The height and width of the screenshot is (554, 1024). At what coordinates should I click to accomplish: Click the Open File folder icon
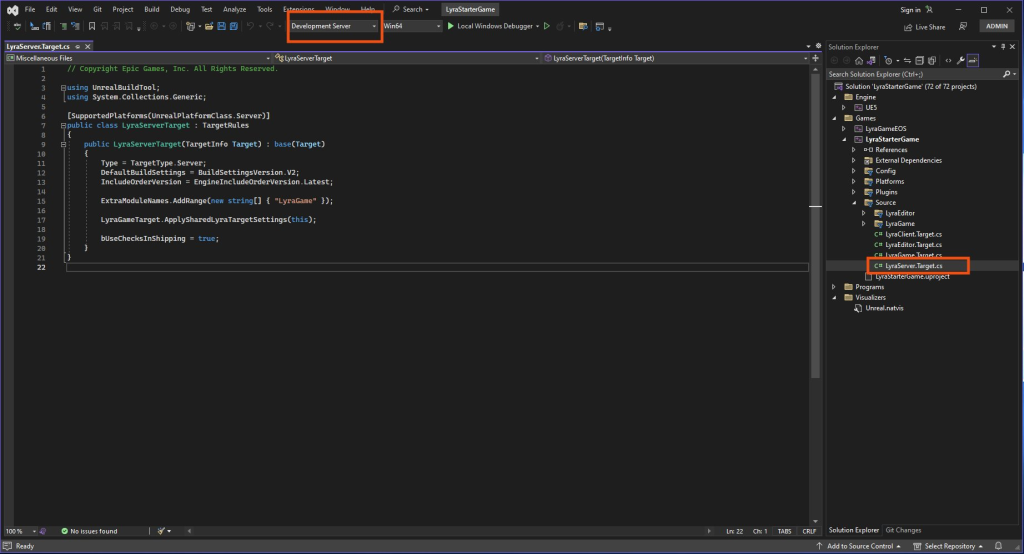[x=207, y=26]
